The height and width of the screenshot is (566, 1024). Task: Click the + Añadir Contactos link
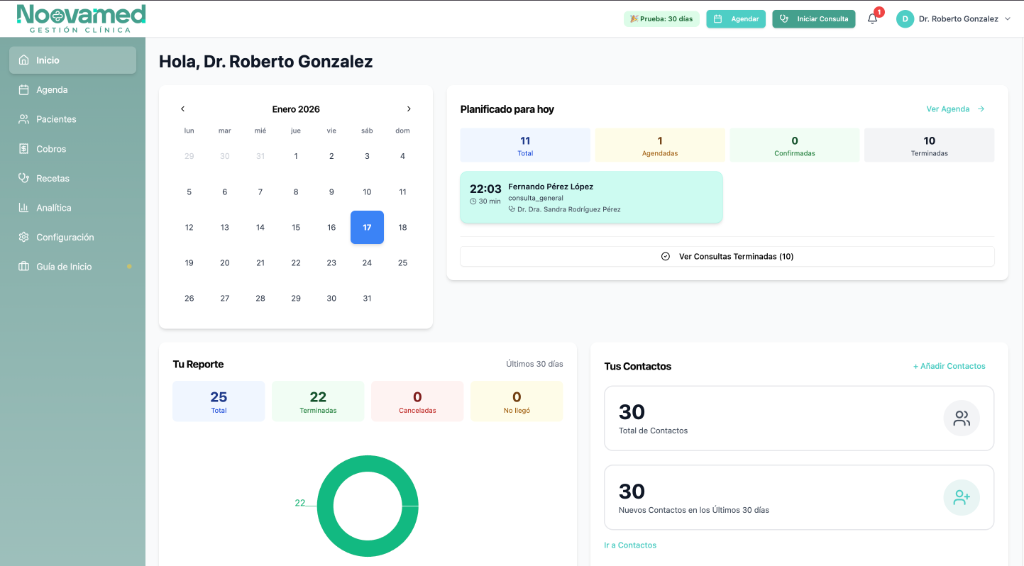949,366
